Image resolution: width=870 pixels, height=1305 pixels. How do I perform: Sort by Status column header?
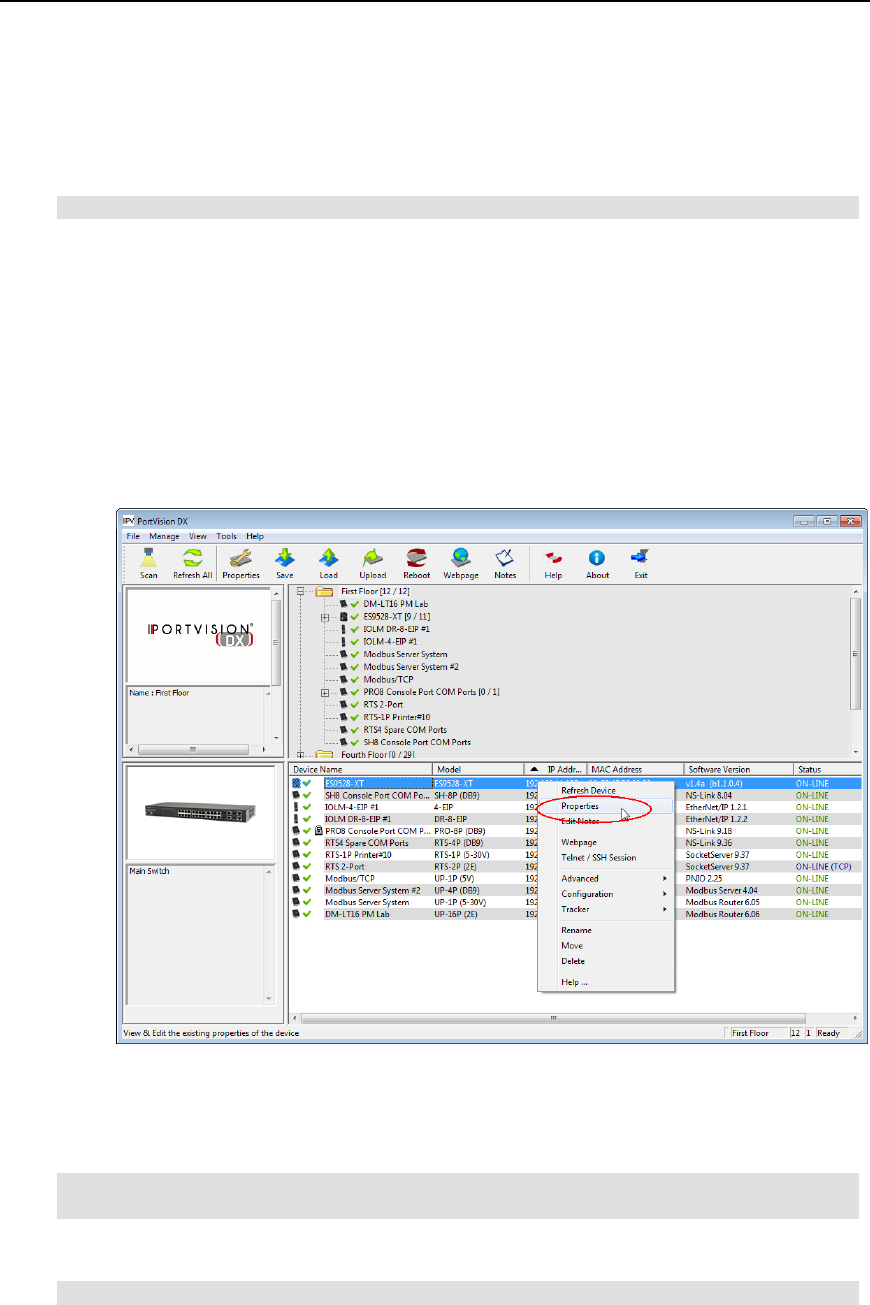coord(826,769)
